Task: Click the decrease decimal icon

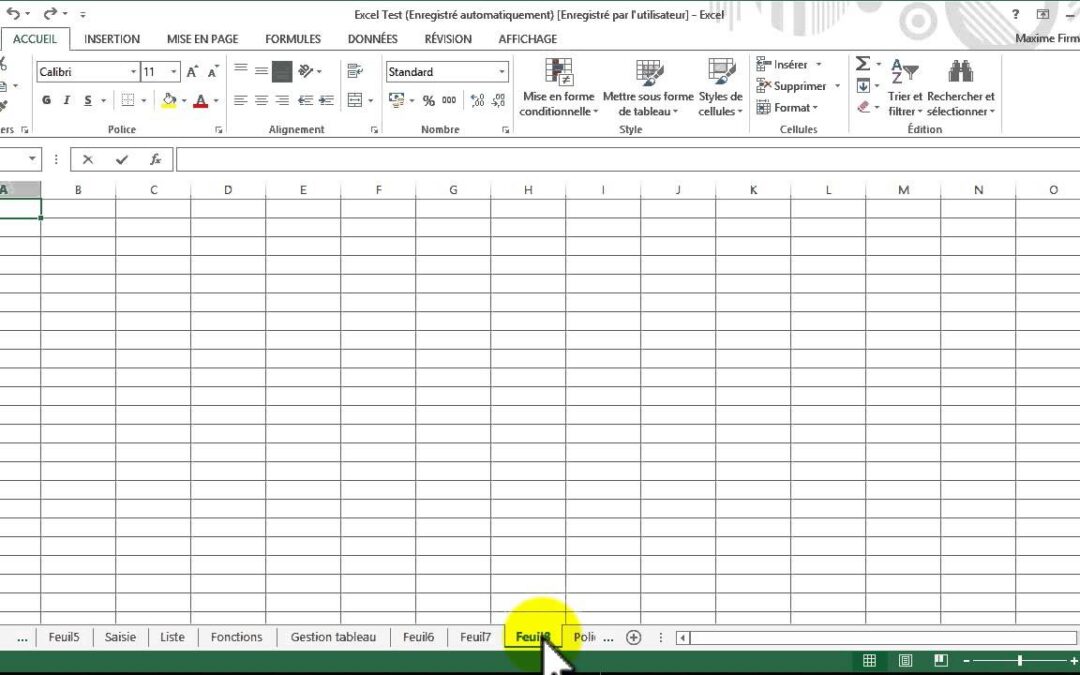Action: tap(499, 101)
